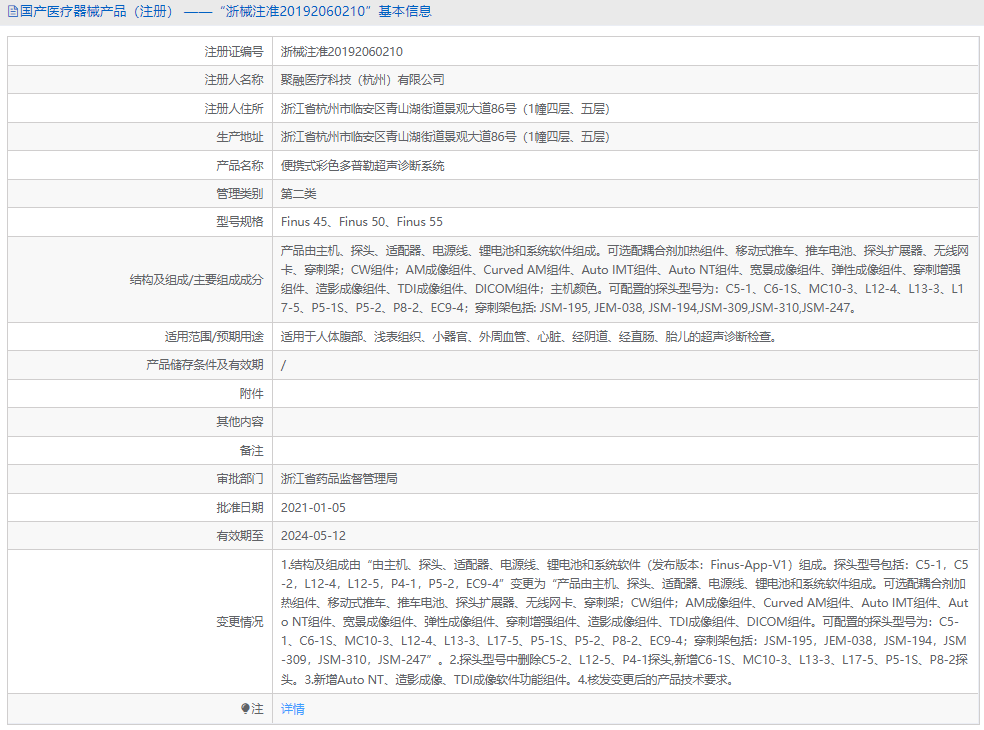984x730 pixels.
Task: Click the label 管理类别
Action: click(x=240, y=194)
